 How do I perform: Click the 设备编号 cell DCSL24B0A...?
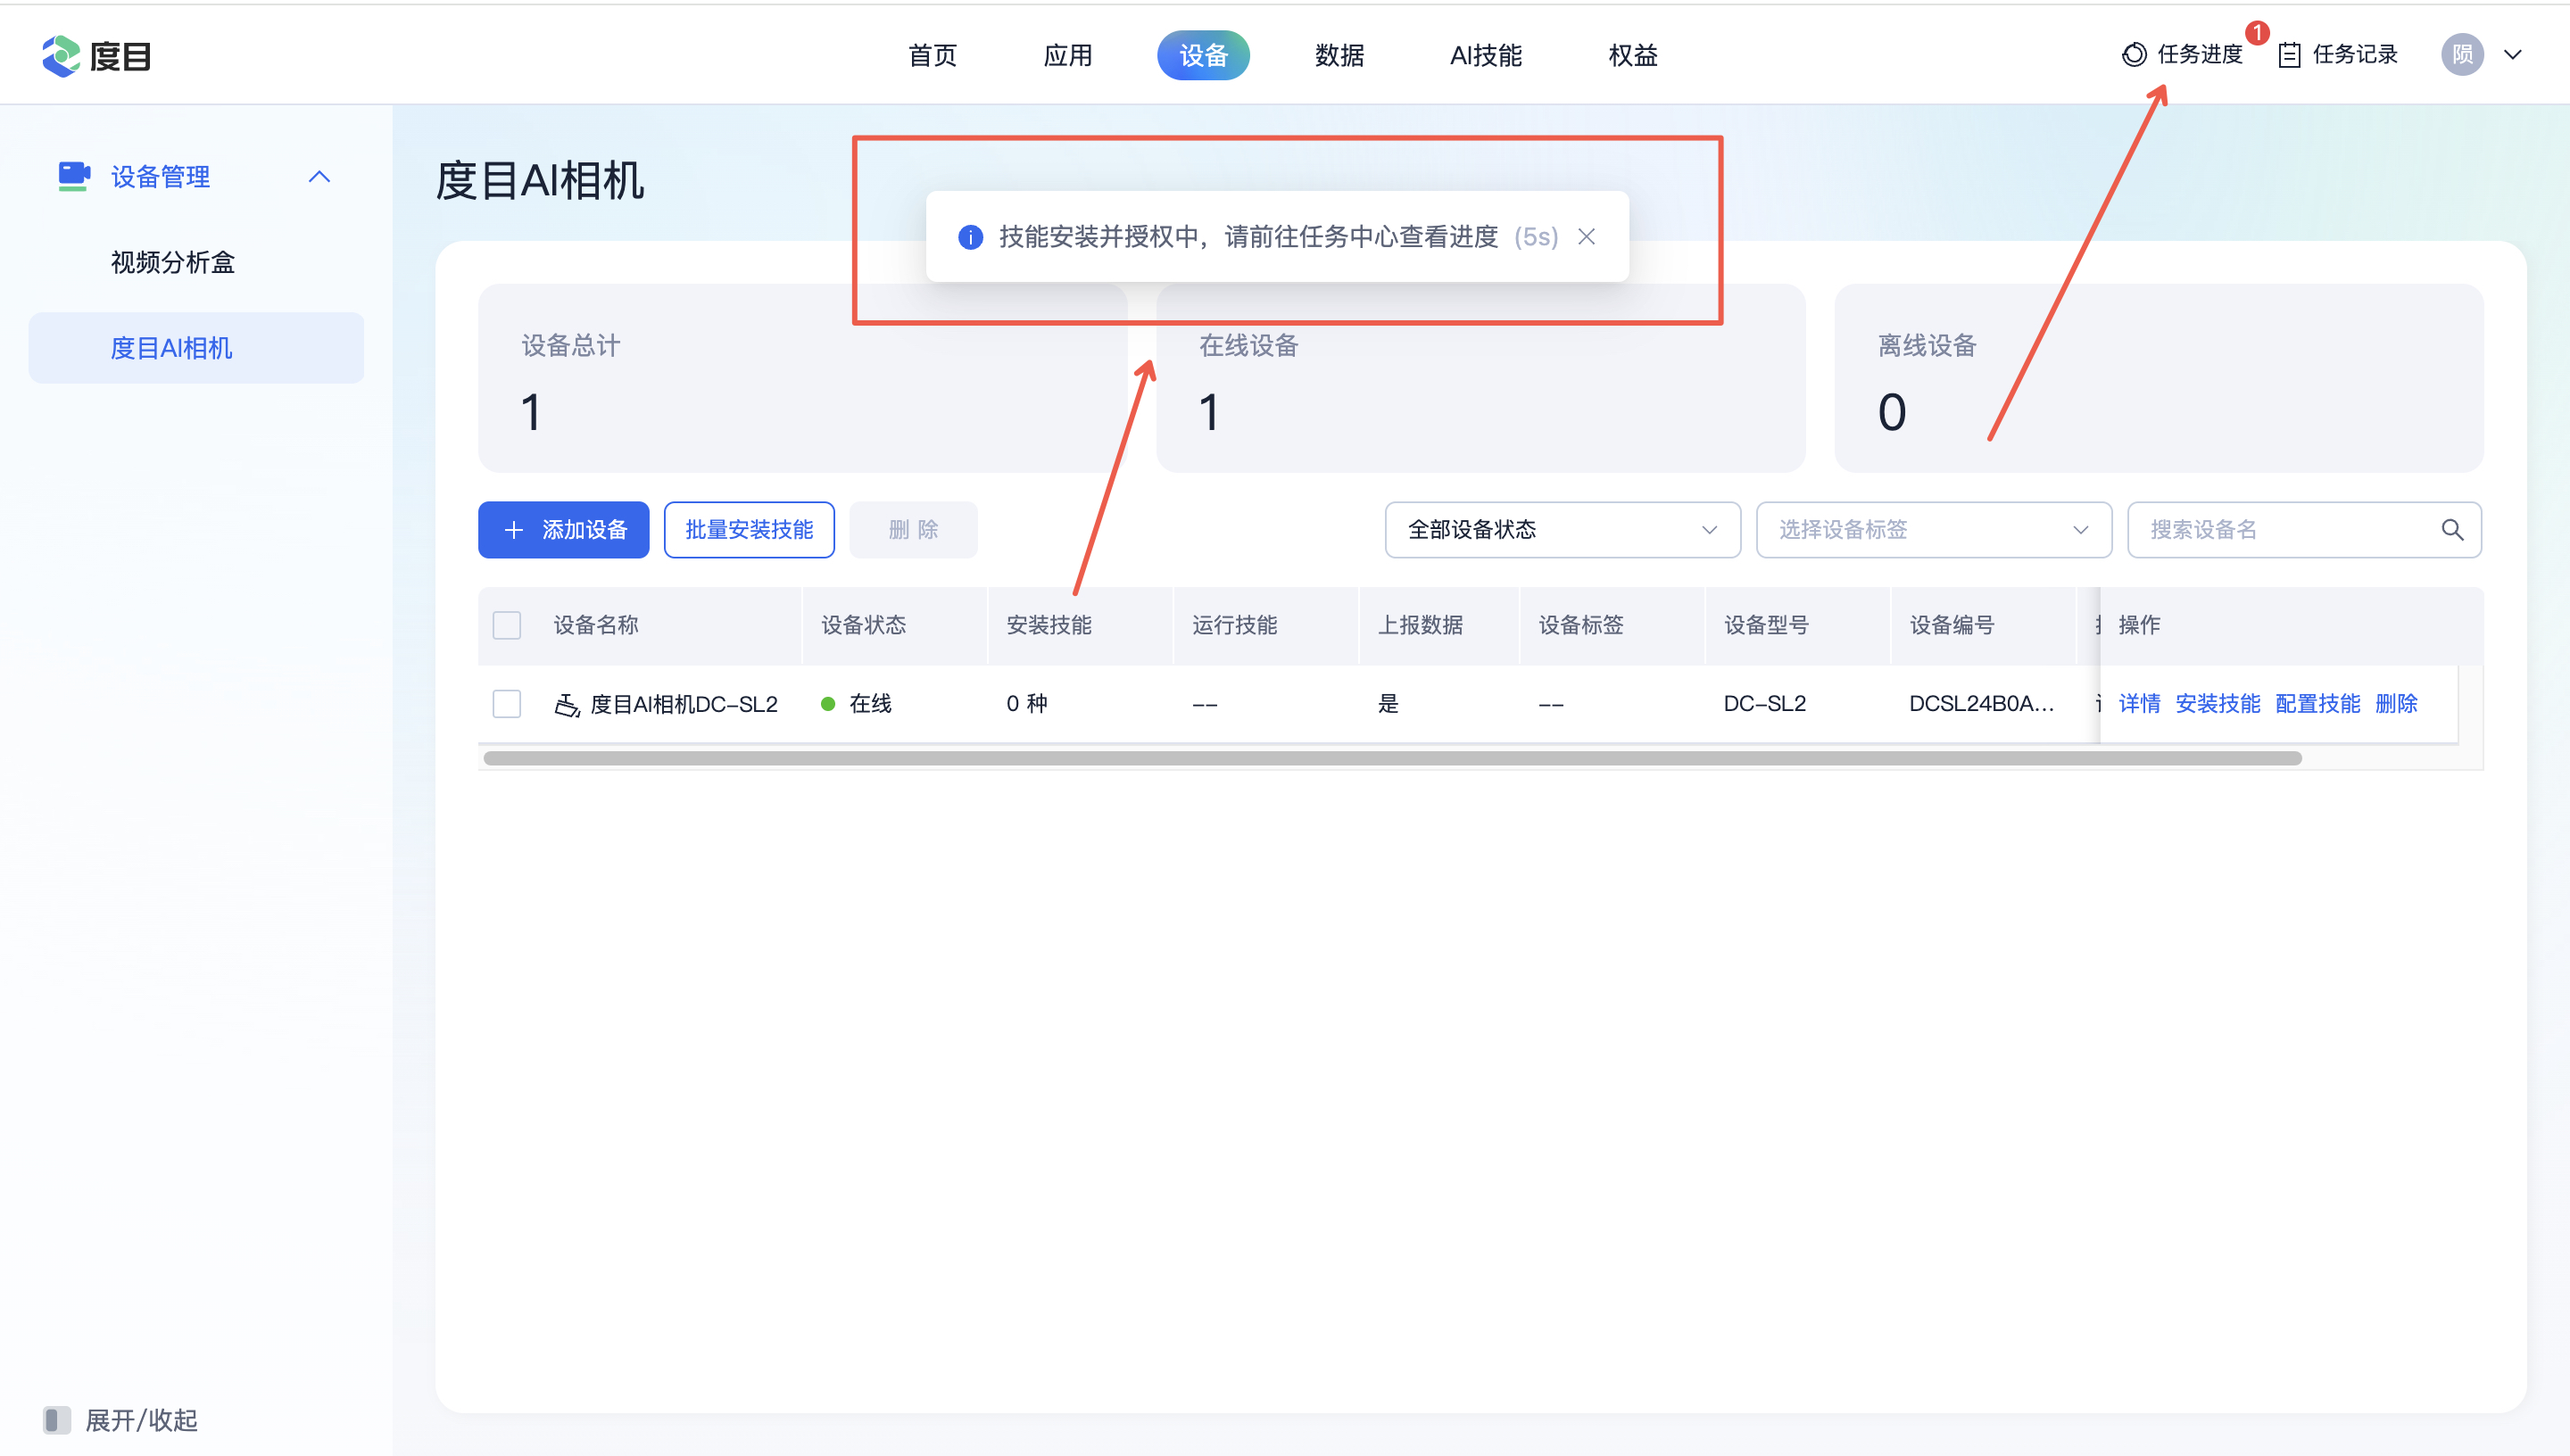click(x=1981, y=704)
